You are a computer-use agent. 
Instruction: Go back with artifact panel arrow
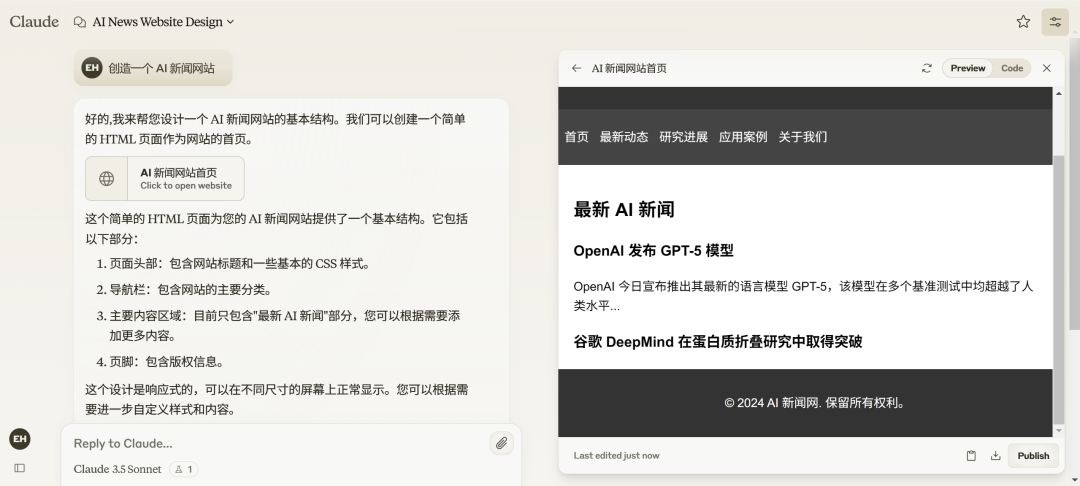577,68
